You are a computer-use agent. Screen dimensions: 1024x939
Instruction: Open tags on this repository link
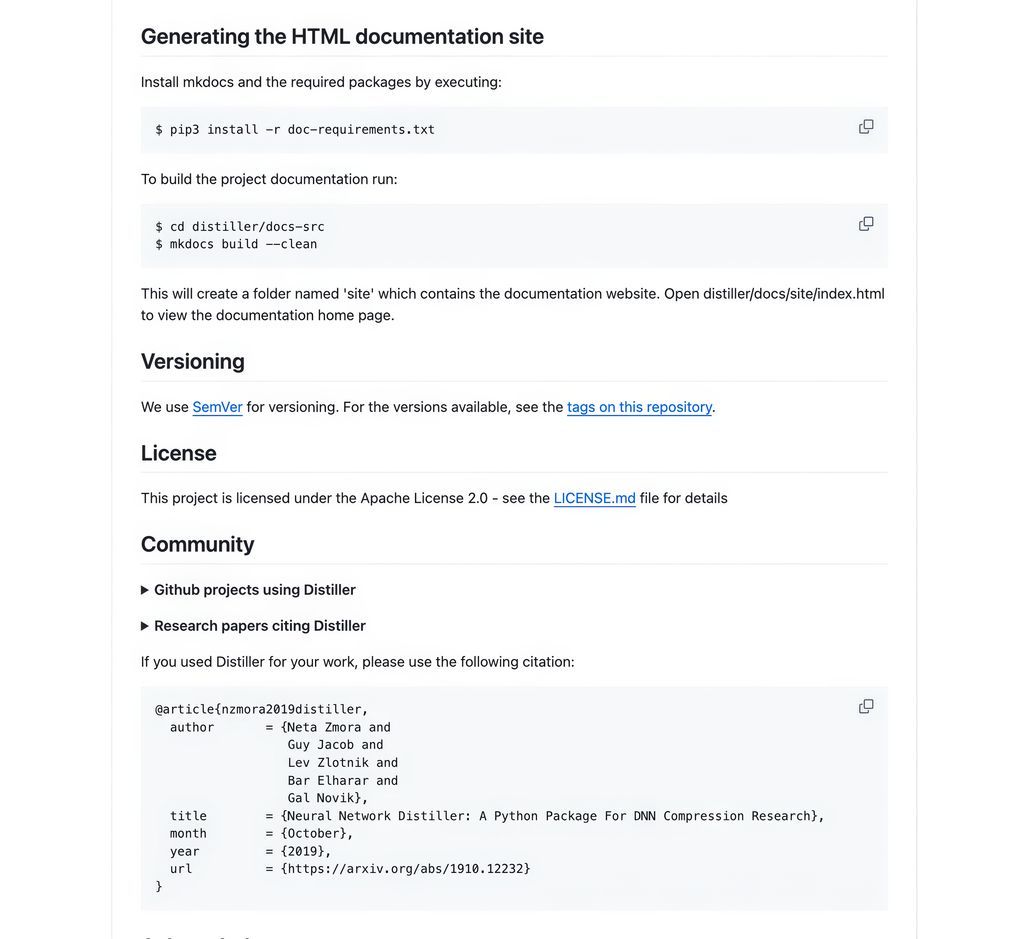point(639,407)
